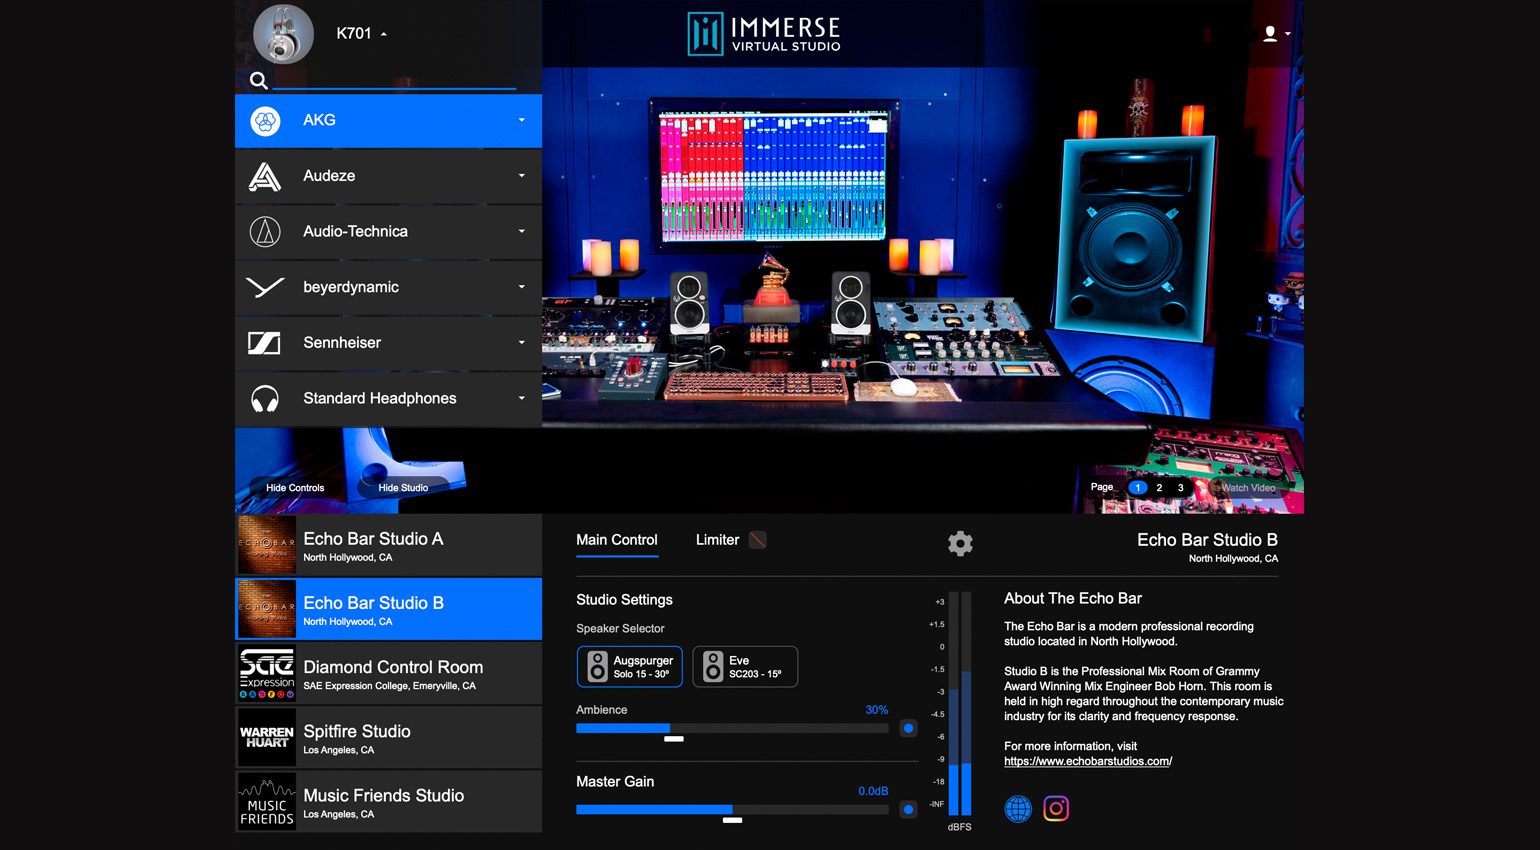Select Echo Bar Studio A
The width and height of the screenshot is (1540, 850).
point(388,545)
